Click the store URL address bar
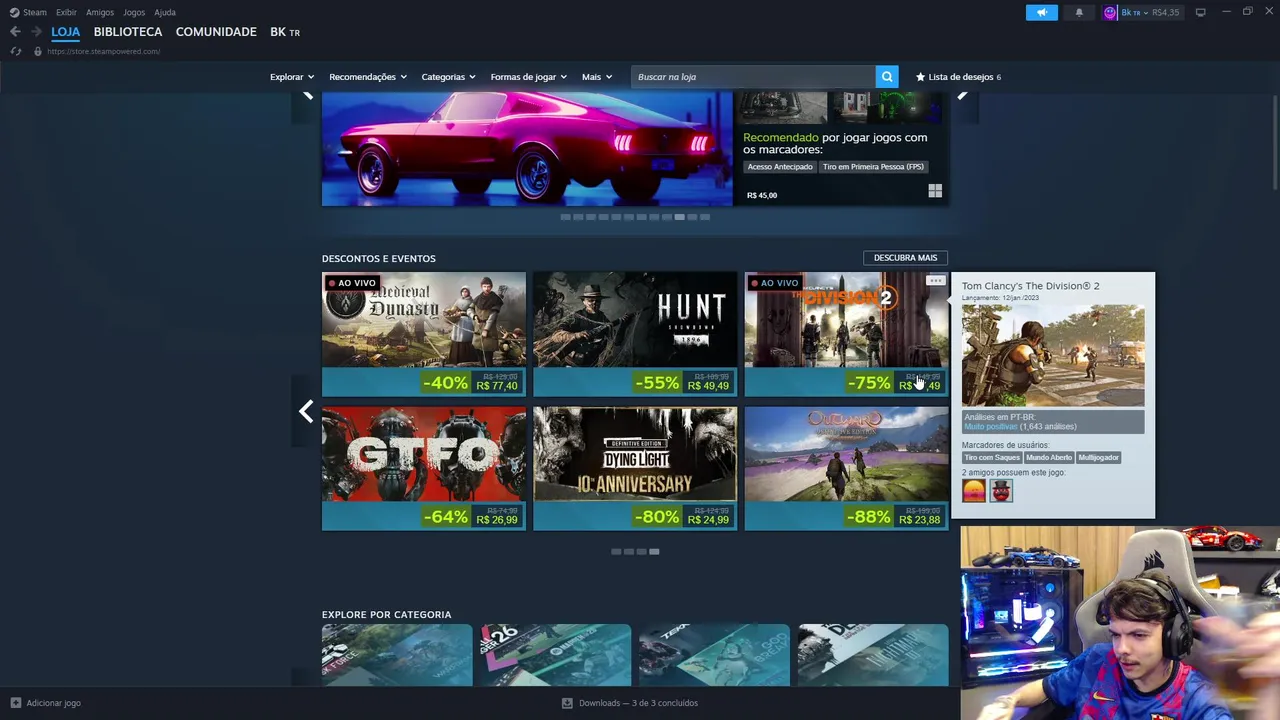This screenshot has height=720, width=1280. pyautogui.click(x=103, y=51)
